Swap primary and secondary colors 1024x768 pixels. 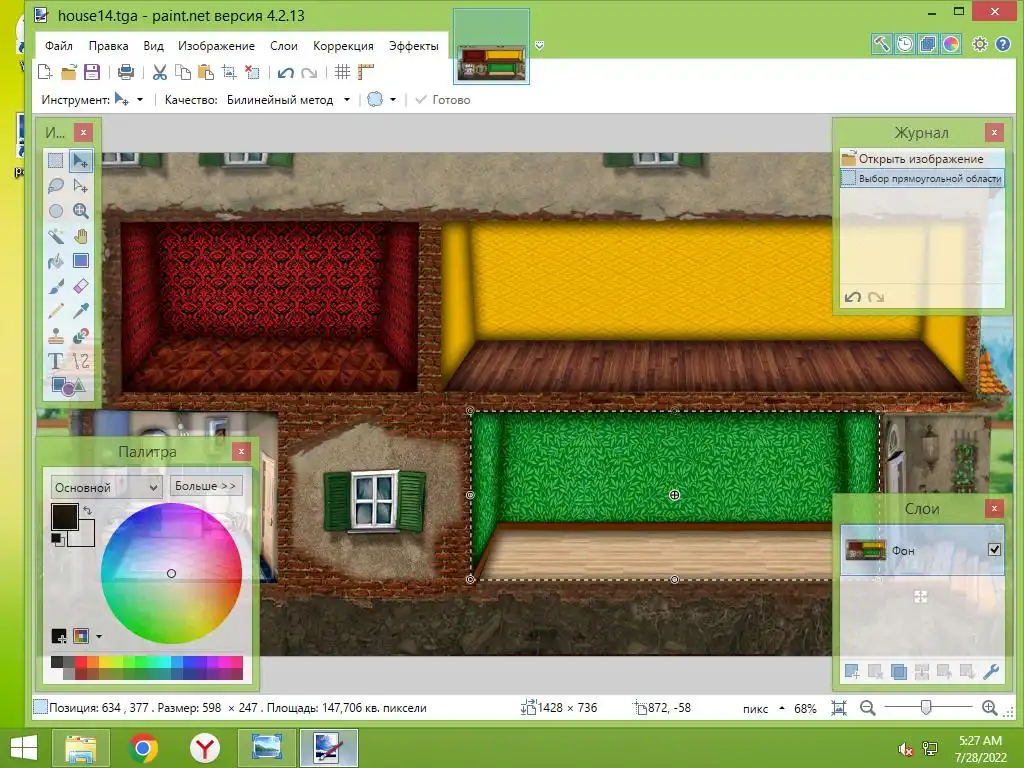(88, 510)
